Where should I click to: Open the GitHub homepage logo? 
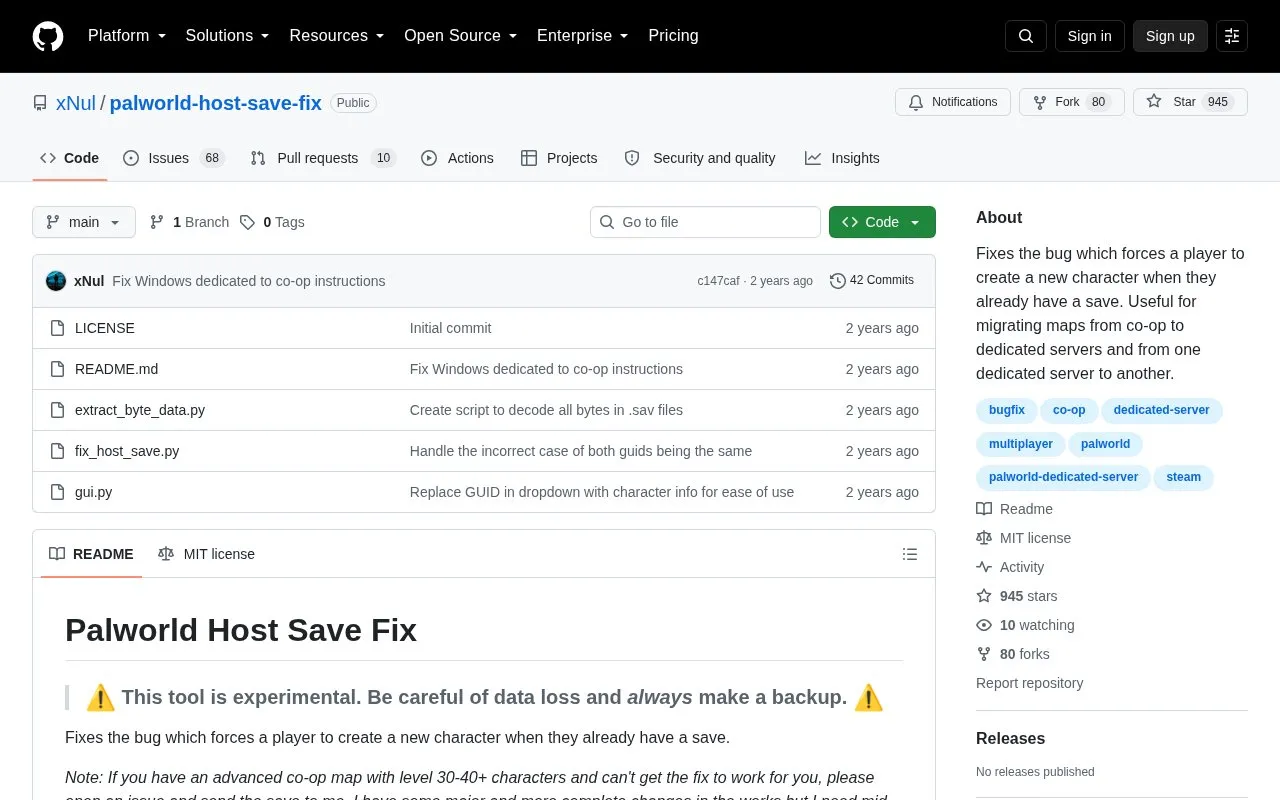(x=48, y=36)
